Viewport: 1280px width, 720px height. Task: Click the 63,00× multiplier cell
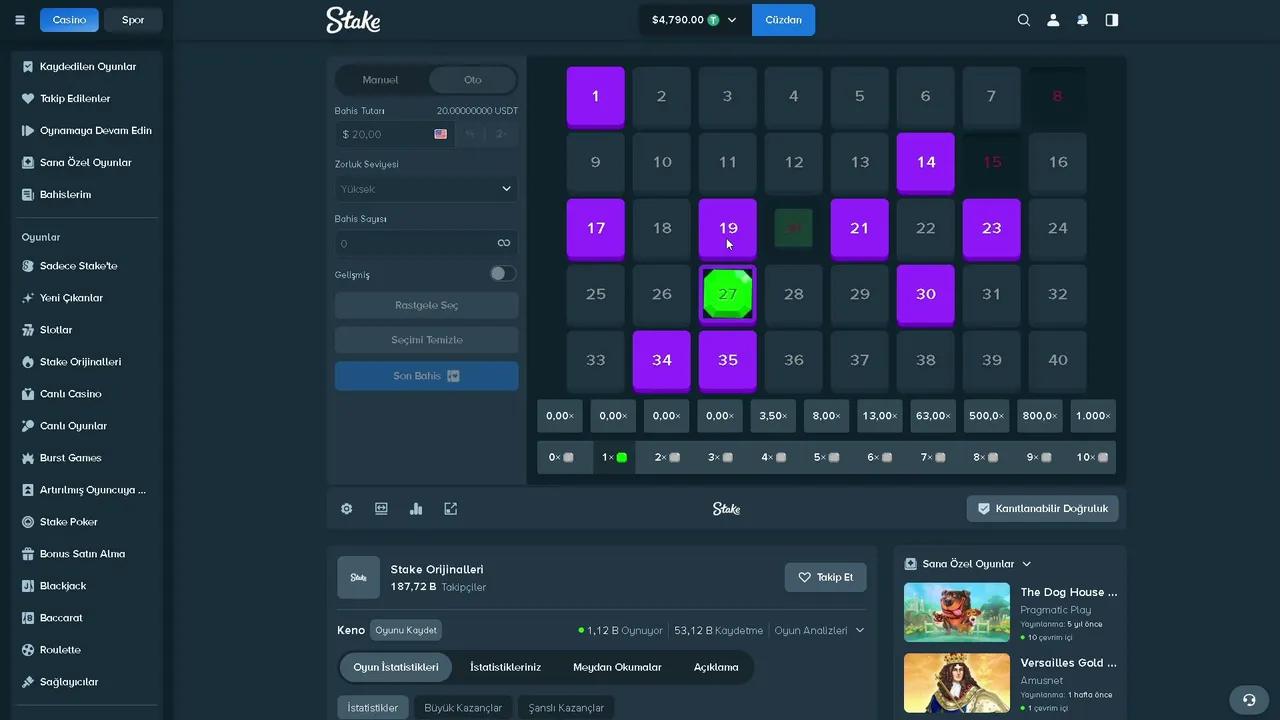(x=932, y=416)
